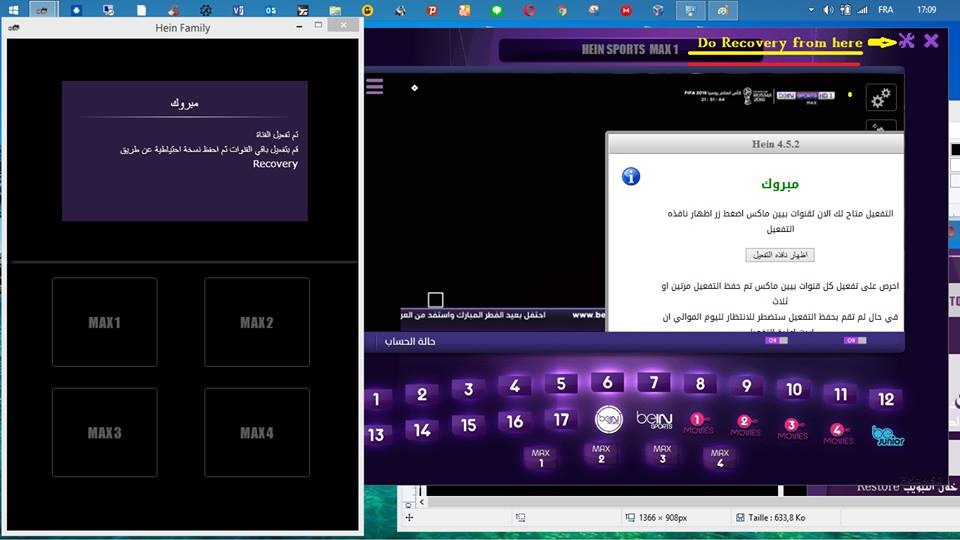Open the settings gears icon in player

click(881, 97)
